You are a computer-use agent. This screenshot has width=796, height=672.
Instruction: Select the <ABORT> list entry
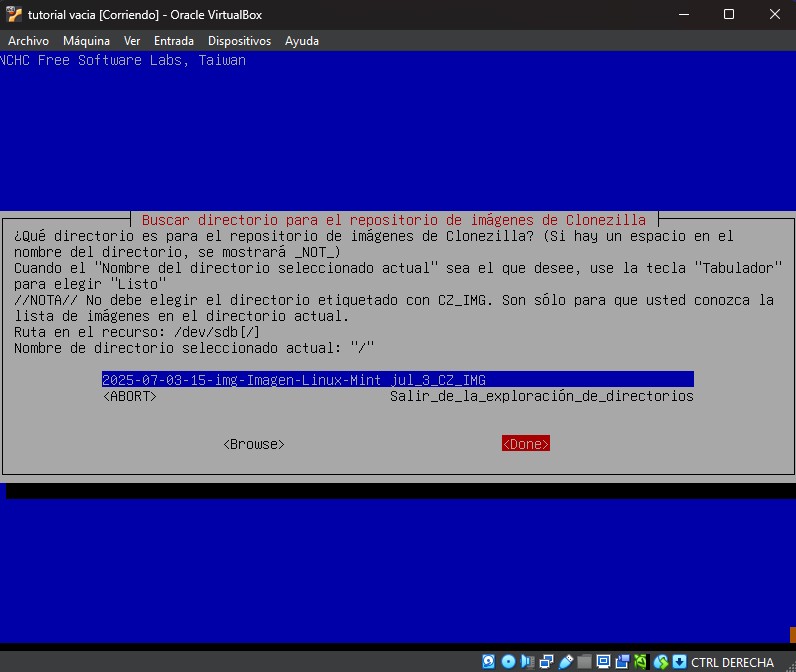pyautogui.click(x=129, y=396)
